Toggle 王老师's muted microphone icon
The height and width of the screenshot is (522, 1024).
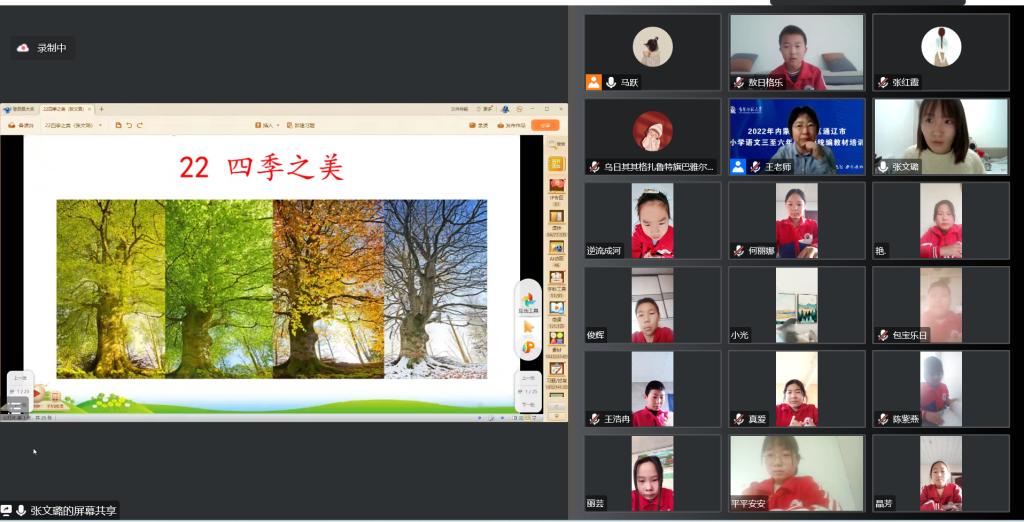[x=755, y=167]
